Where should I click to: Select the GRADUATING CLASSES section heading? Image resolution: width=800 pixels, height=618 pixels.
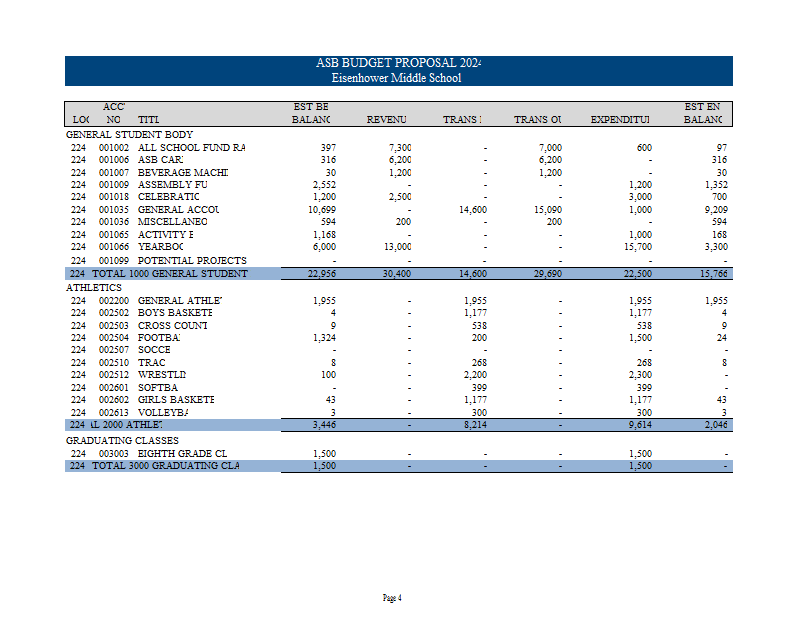click(122, 440)
